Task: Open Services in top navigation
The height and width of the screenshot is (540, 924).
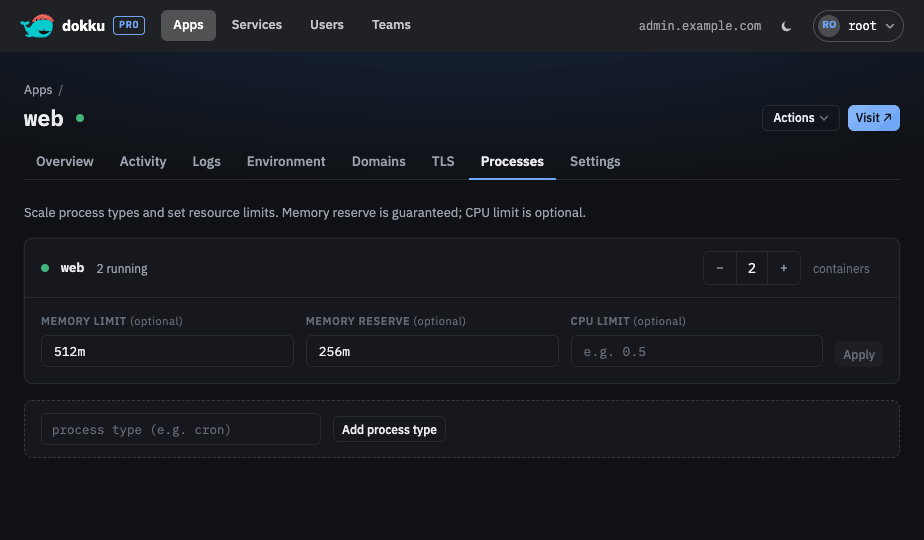Action: tap(257, 25)
